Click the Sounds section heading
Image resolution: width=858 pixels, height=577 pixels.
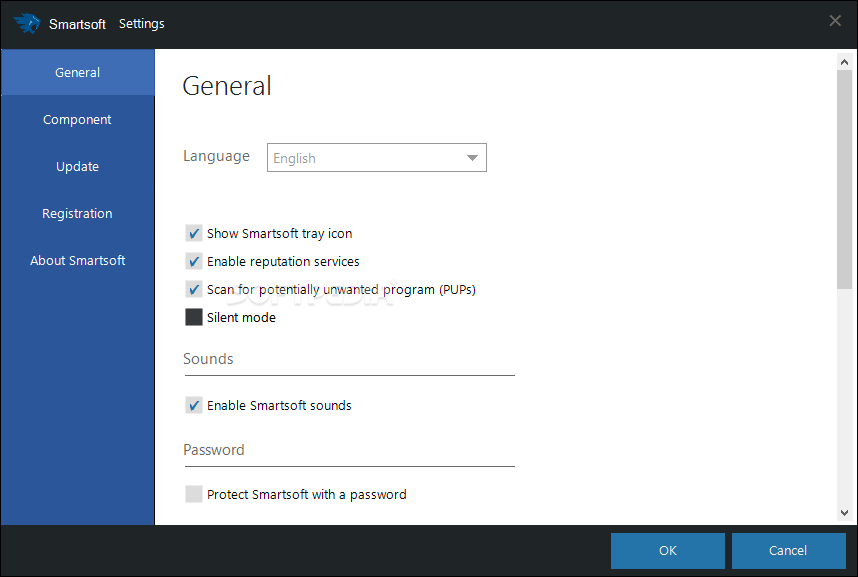click(208, 359)
